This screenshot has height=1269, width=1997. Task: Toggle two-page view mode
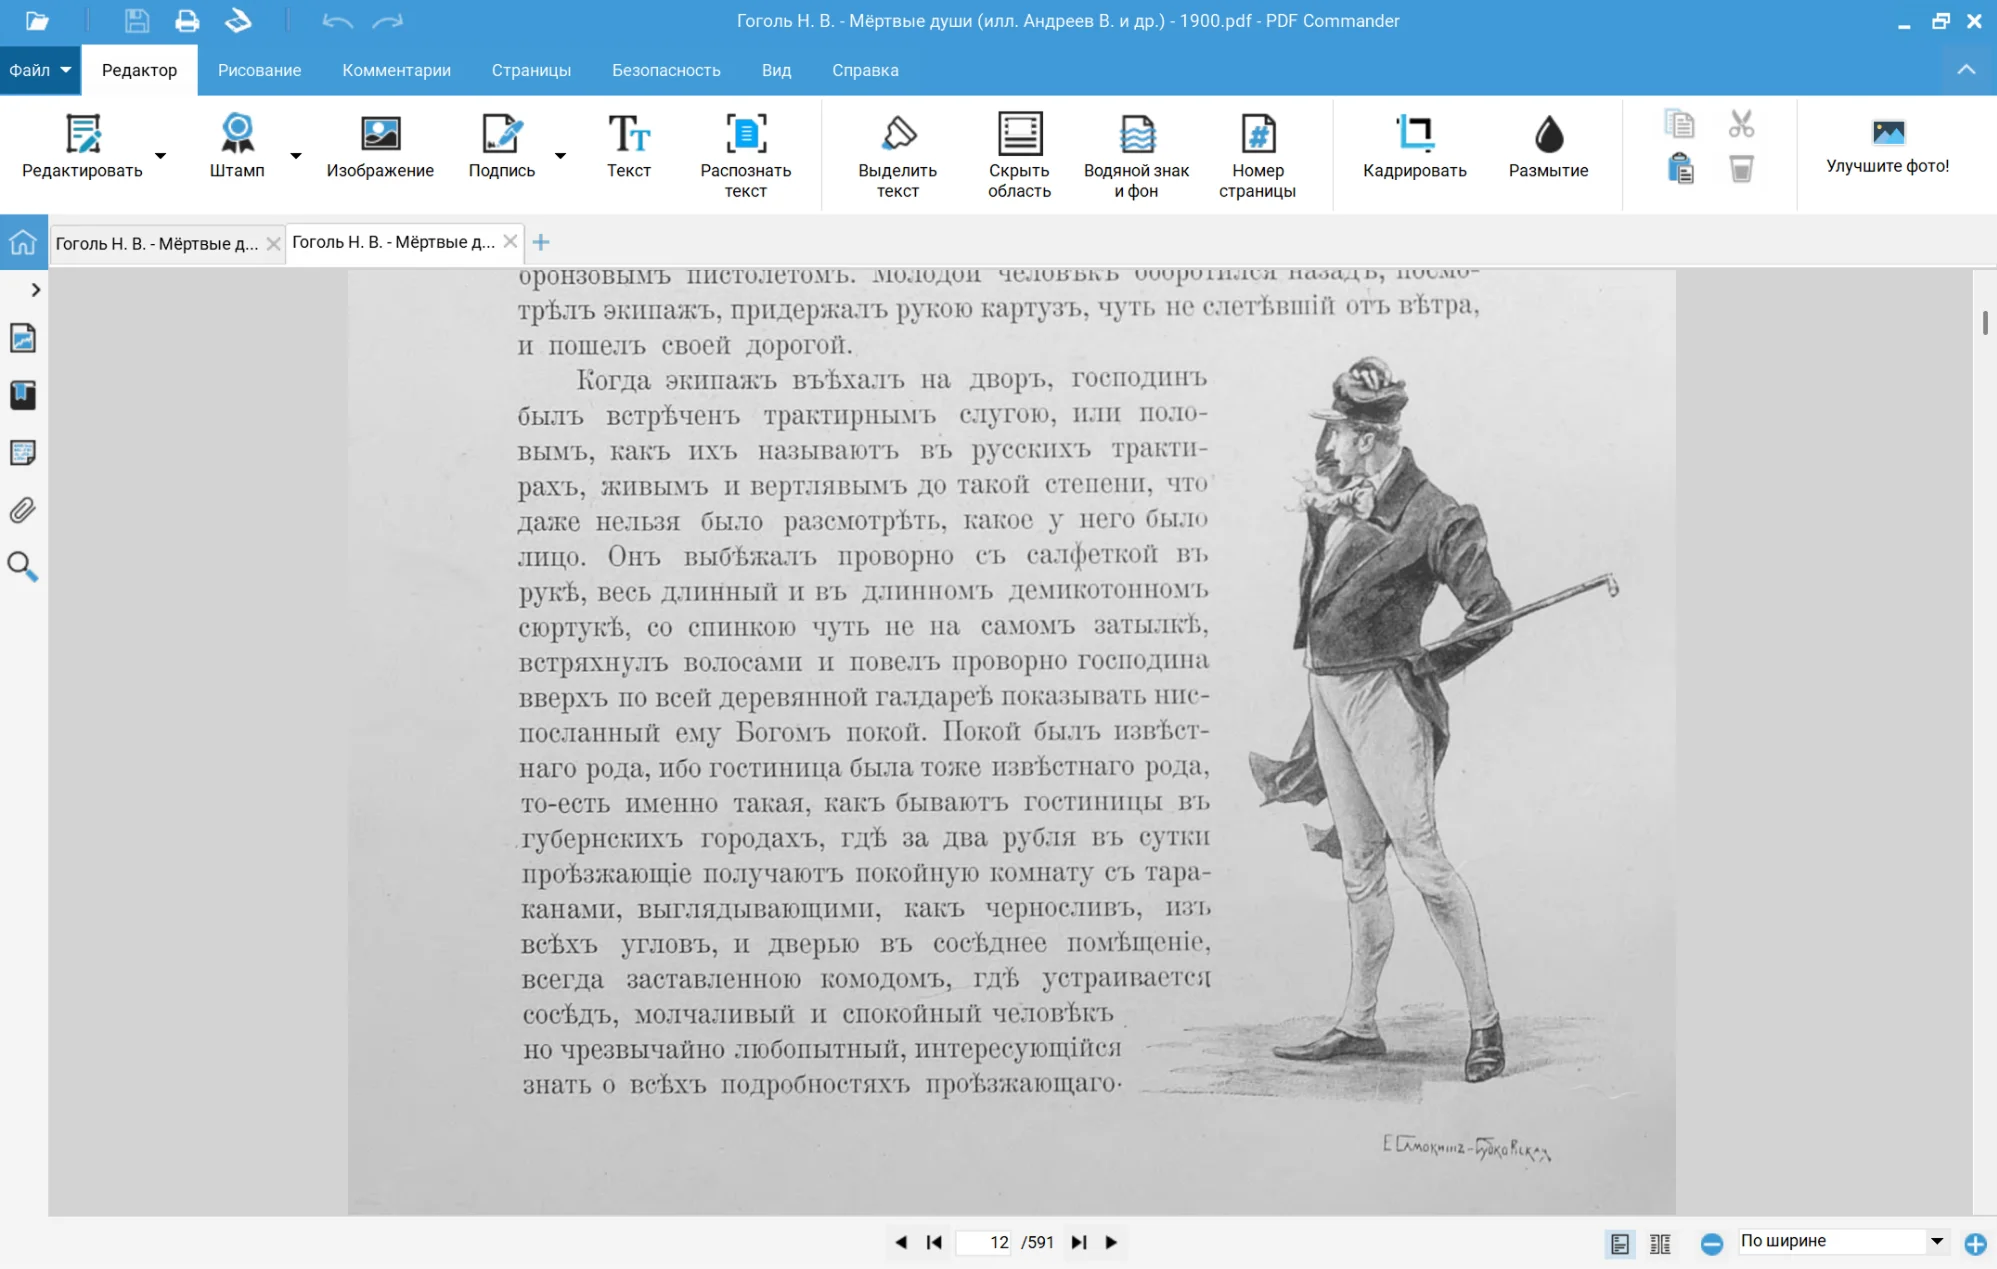click(x=1660, y=1243)
